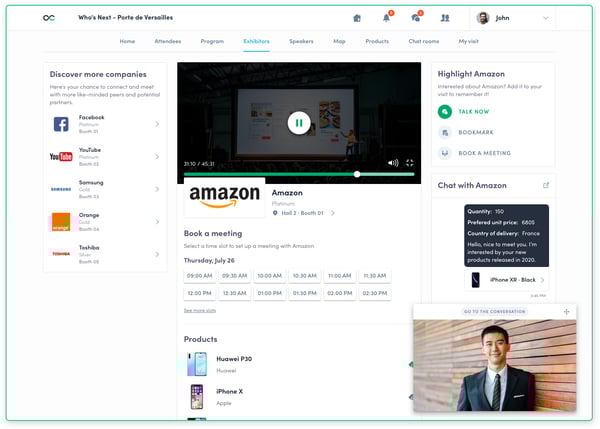Screen dimensions: 600x429
Task: Select the Exhibitors tab
Action: [x=256, y=41]
